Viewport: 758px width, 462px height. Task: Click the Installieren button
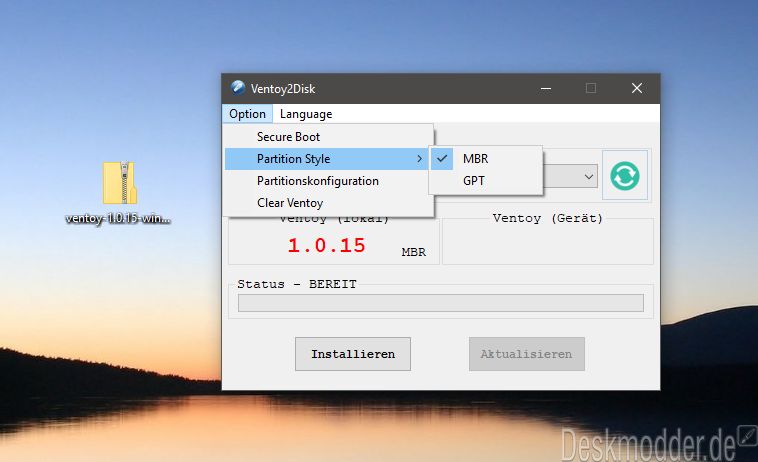(x=353, y=354)
